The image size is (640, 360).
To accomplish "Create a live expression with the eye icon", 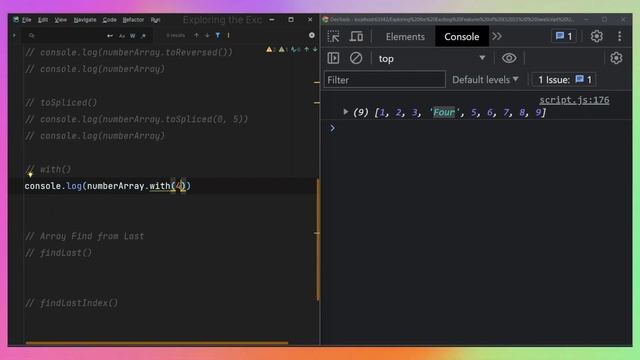I will tap(509, 58).
